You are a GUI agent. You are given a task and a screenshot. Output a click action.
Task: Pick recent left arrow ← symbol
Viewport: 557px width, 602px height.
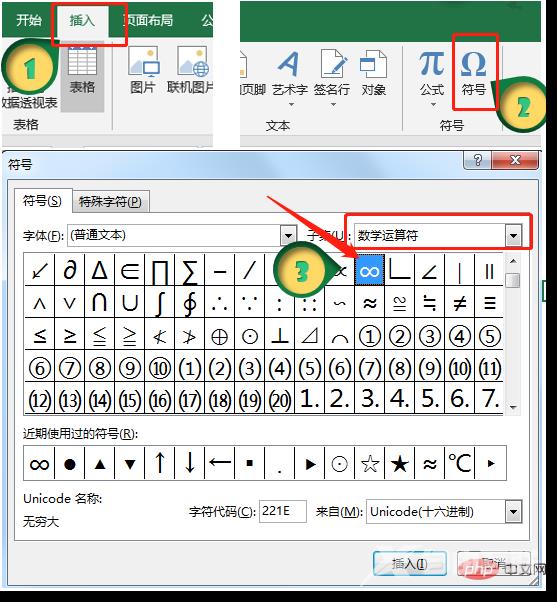click(x=220, y=464)
